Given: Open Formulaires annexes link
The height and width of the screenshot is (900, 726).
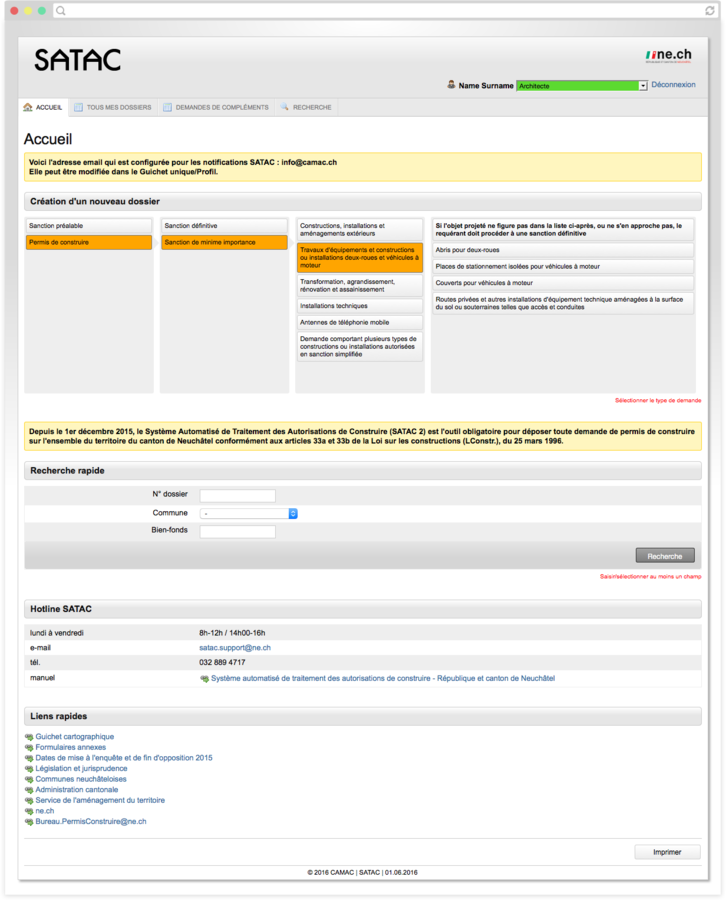Looking at the screenshot, I should (x=71, y=747).
